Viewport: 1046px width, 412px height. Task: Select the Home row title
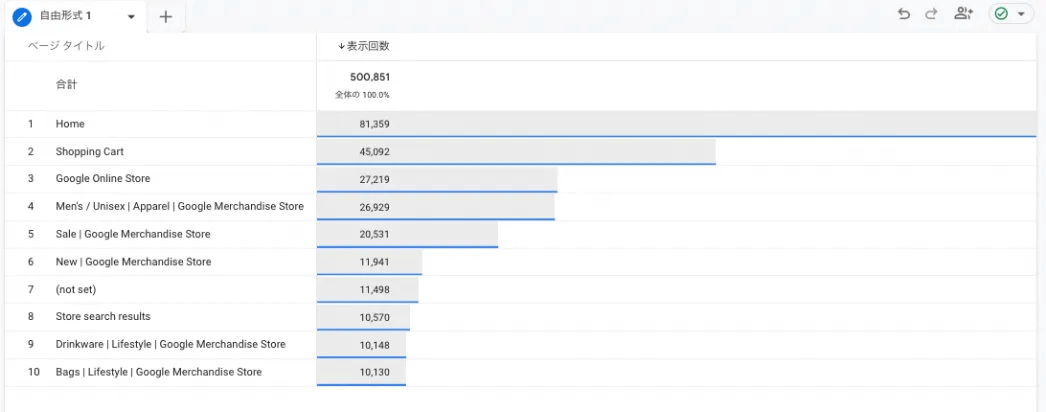click(x=70, y=124)
